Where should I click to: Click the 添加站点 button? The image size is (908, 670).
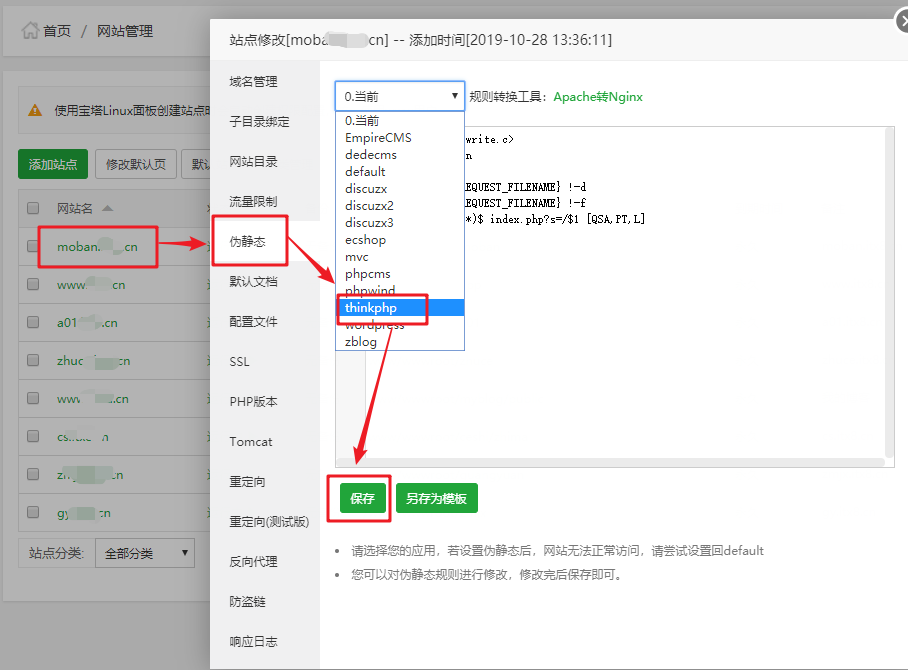[53, 164]
